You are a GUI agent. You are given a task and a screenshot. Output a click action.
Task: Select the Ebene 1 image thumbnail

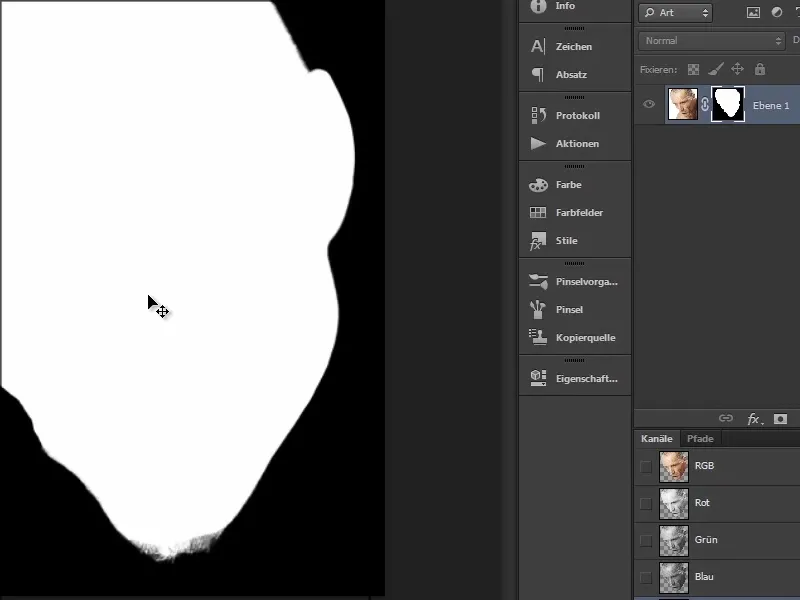click(683, 105)
